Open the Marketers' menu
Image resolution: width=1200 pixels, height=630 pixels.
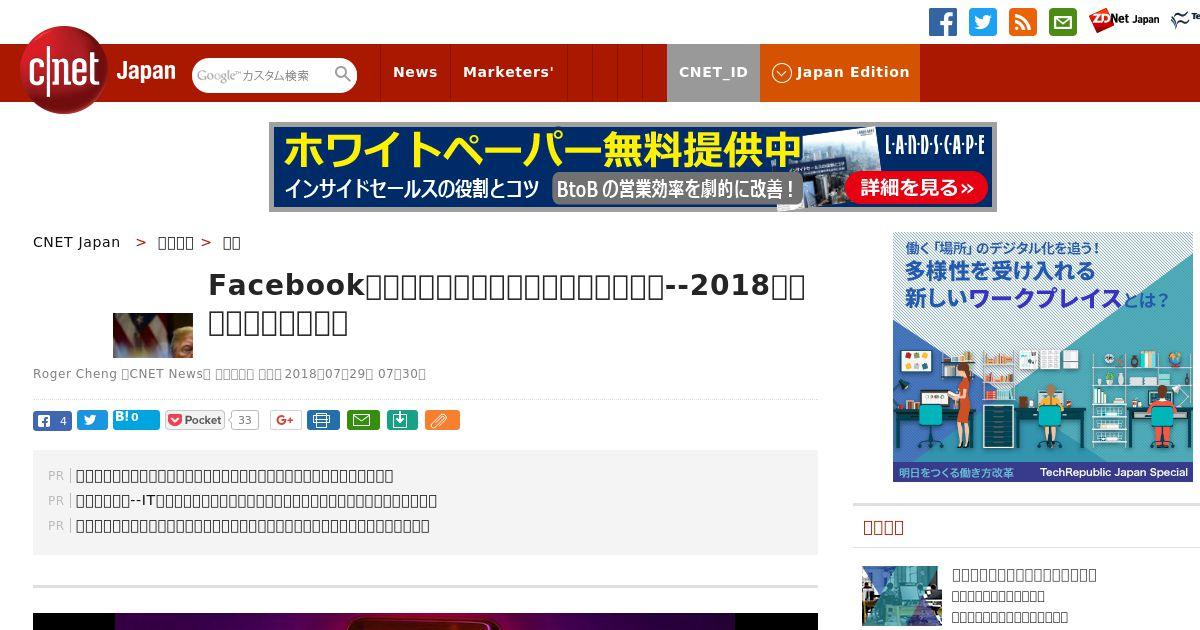[x=508, y=72]
